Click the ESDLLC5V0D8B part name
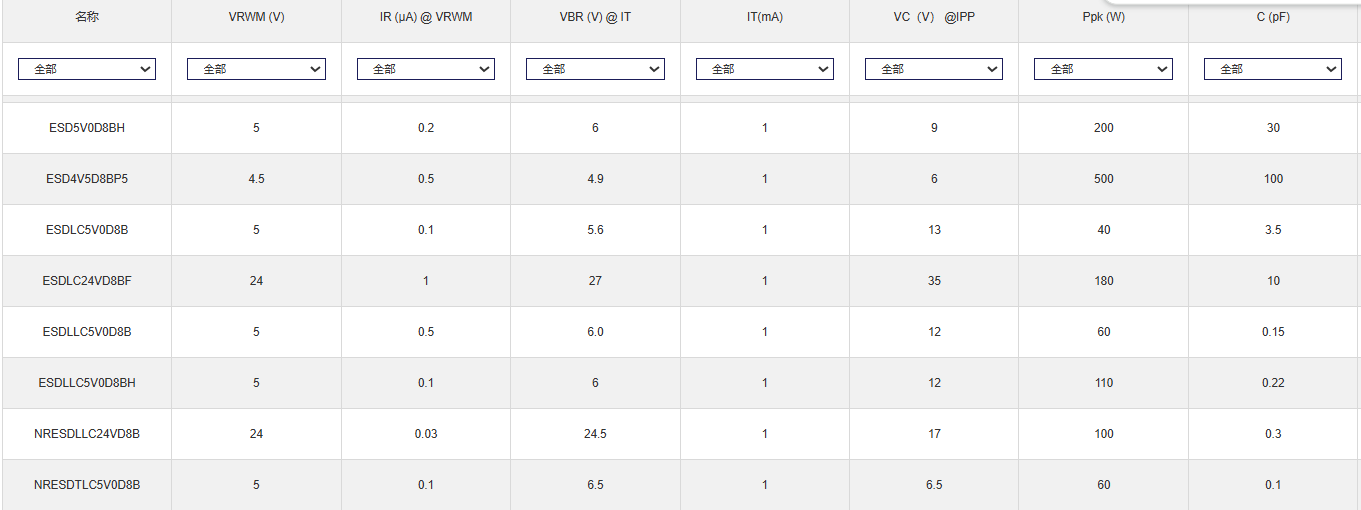 click(x=87, y=332)
